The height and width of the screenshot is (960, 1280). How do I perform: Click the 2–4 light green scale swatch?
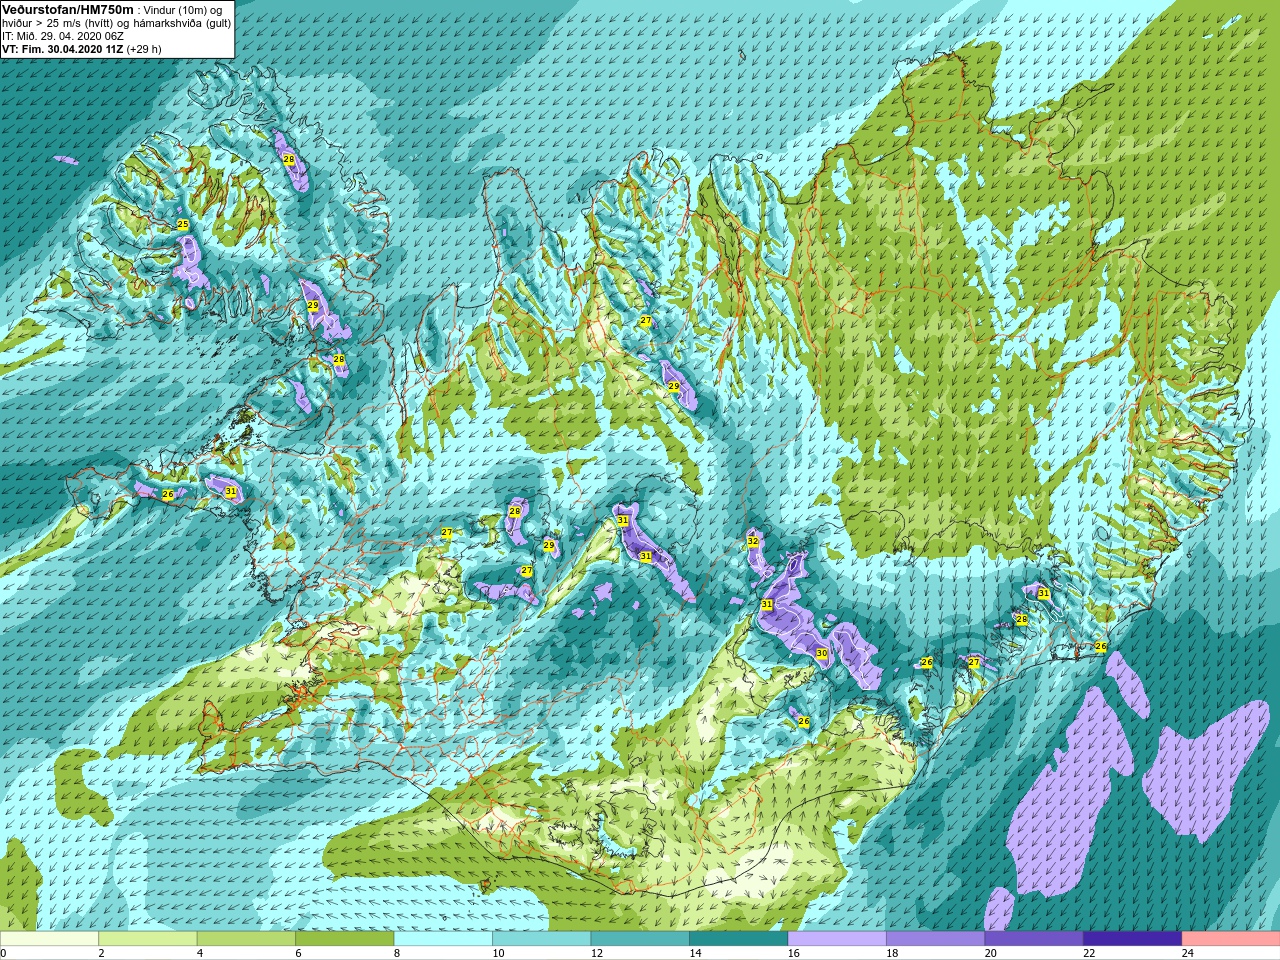click(x=147, y=939)
